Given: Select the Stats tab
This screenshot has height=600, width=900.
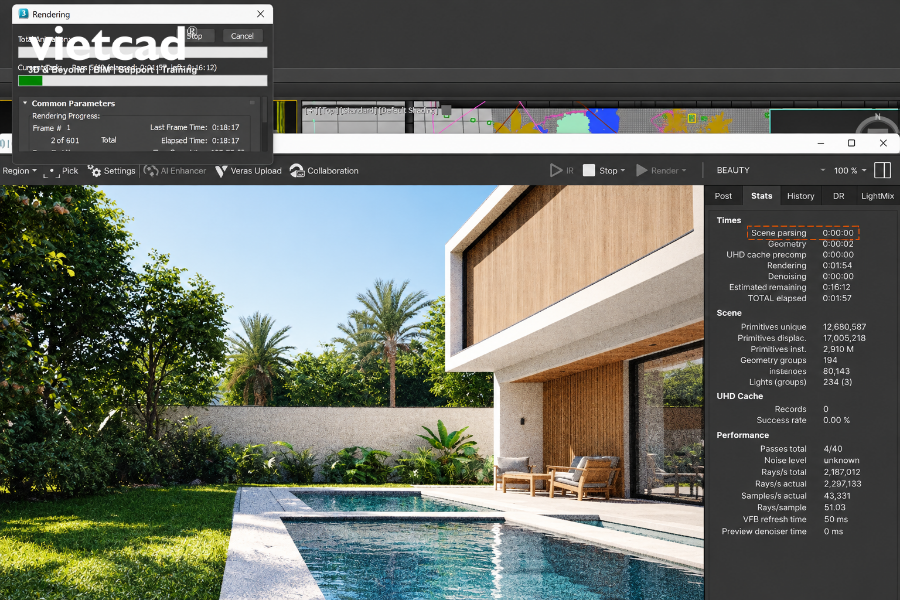Looking at the screenshot, I should (762, 196).
